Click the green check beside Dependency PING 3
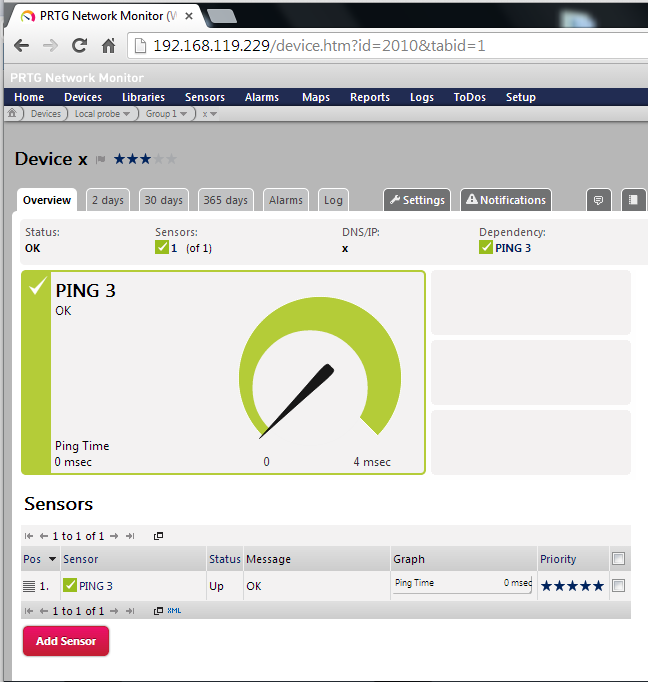This screenshot has height=682, width=648. pyautogui.click(x=485, y=247)
